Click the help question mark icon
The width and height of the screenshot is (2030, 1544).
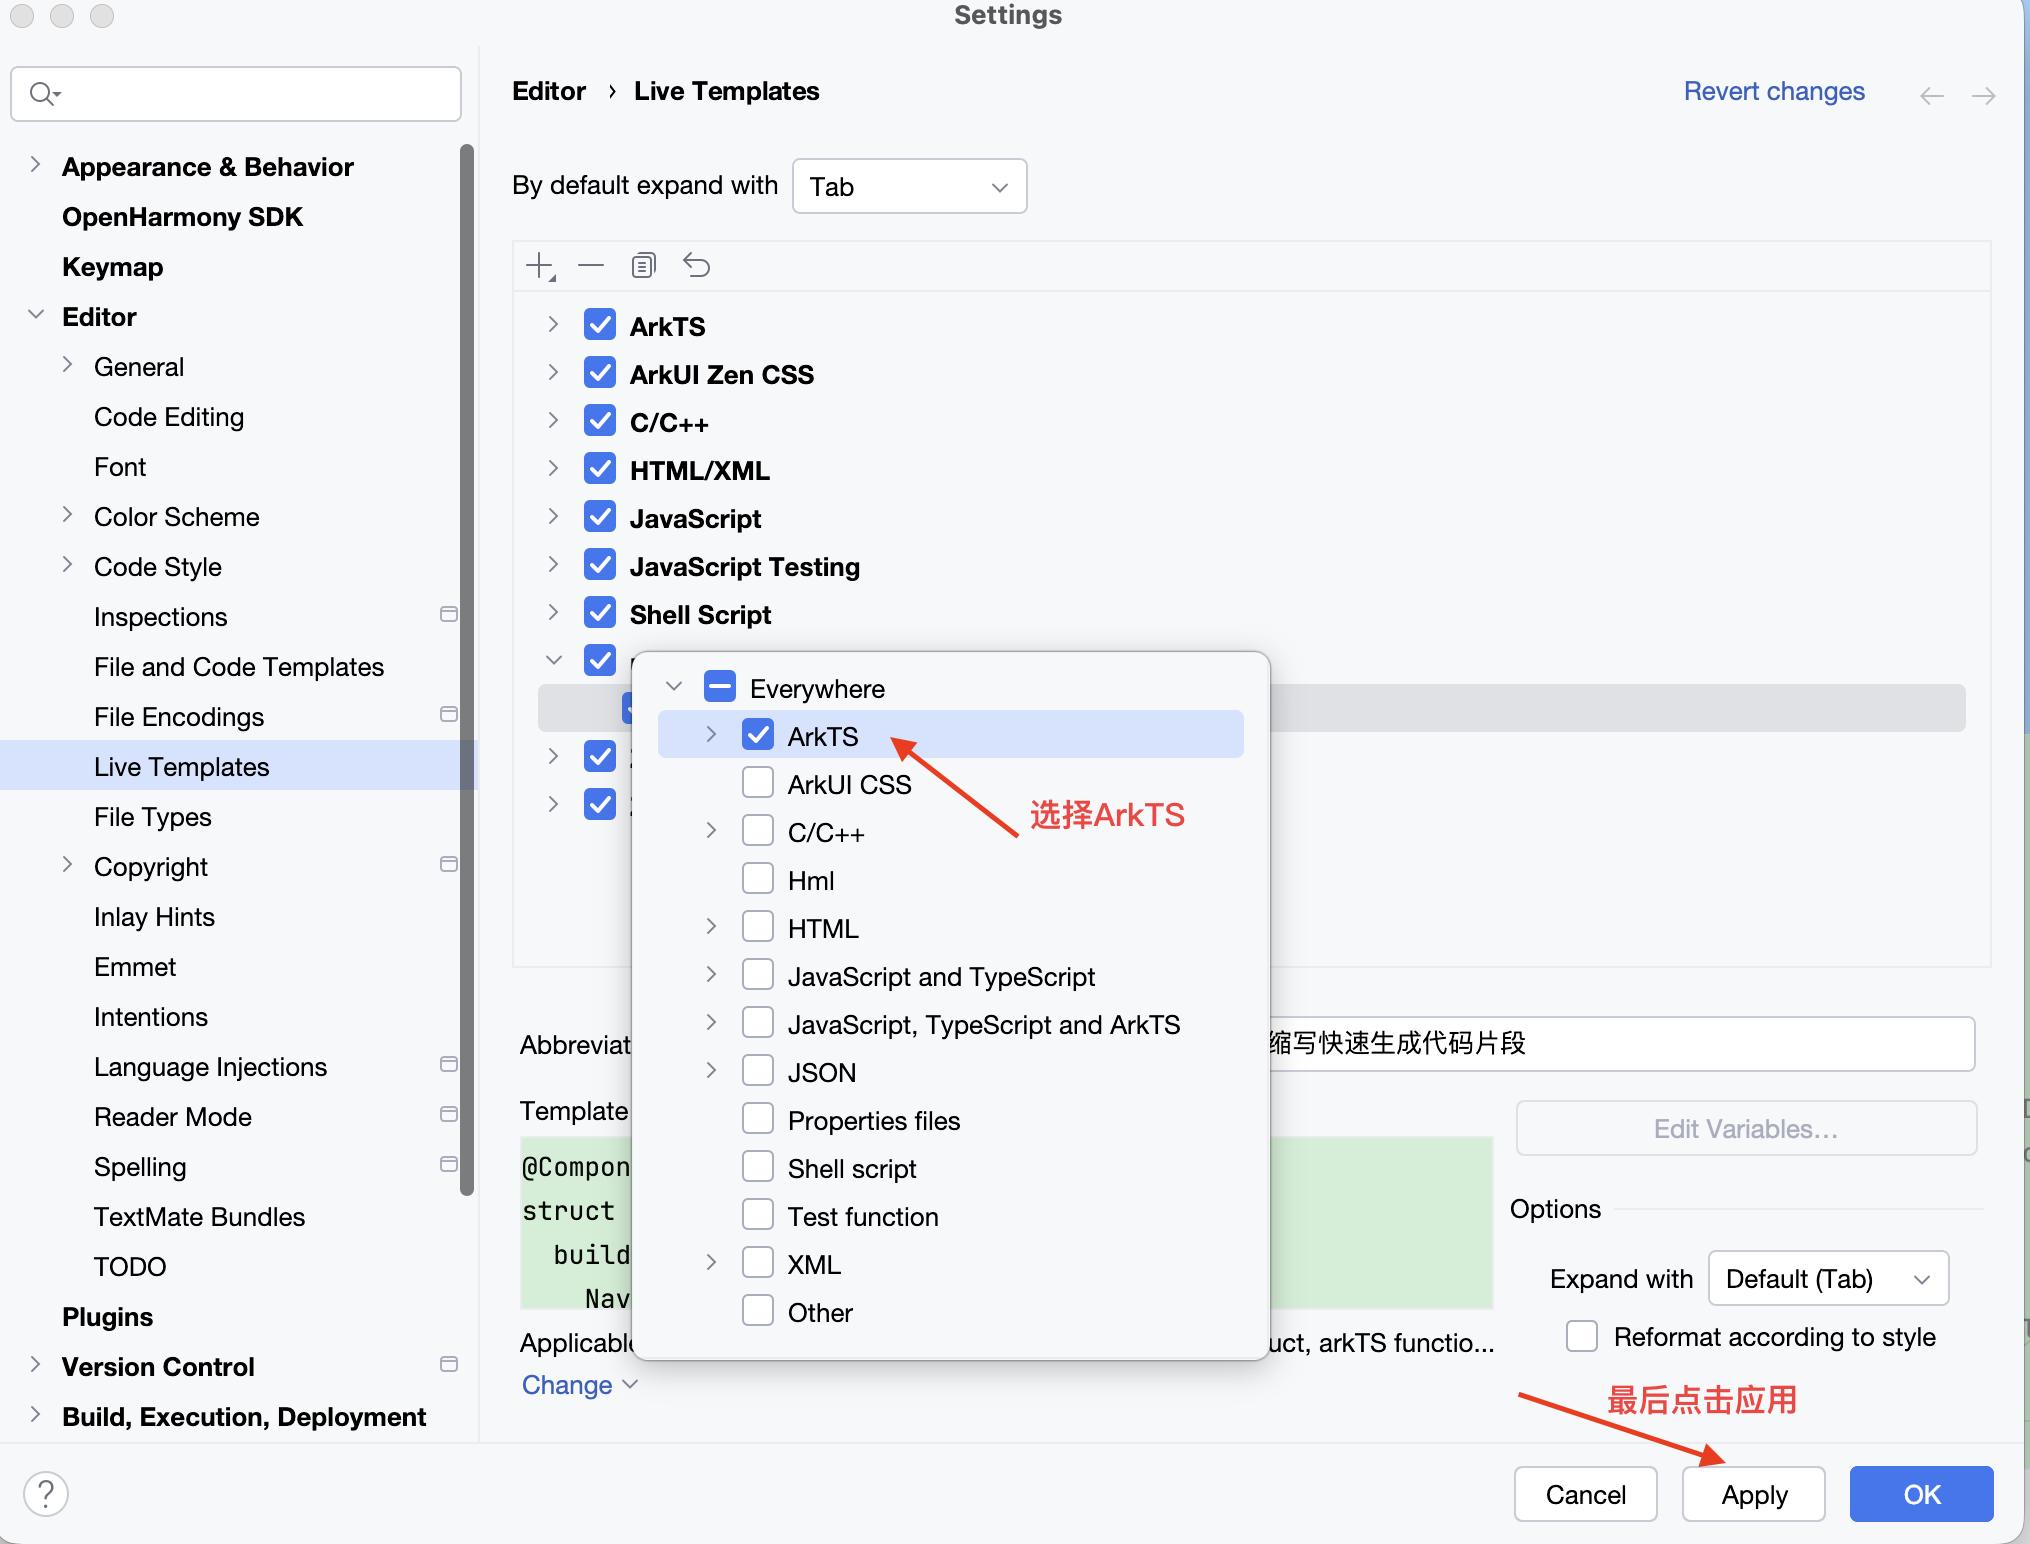[x=46, y=1494]
